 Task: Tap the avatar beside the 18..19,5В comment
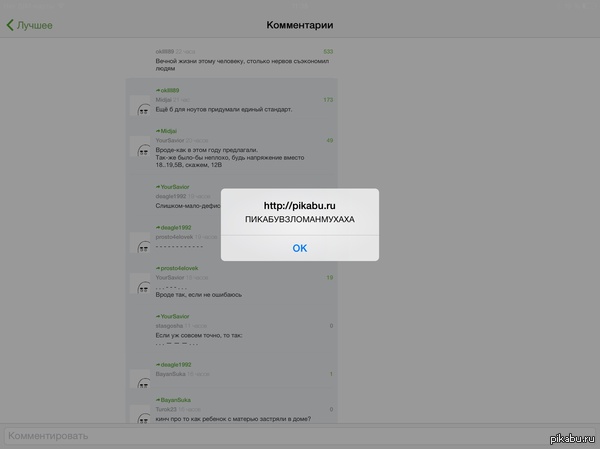[x=143, y=148]
